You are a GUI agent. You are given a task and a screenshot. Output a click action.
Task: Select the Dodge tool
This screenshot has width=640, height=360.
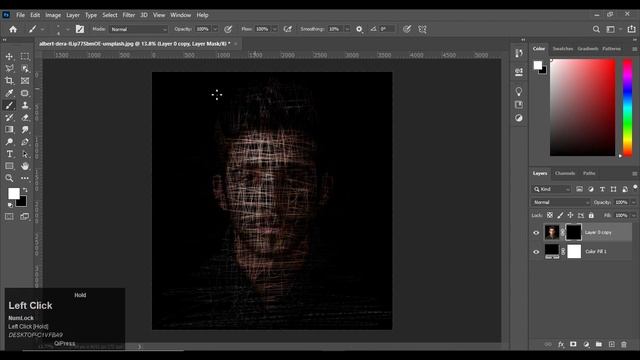(x=9, y=142)
